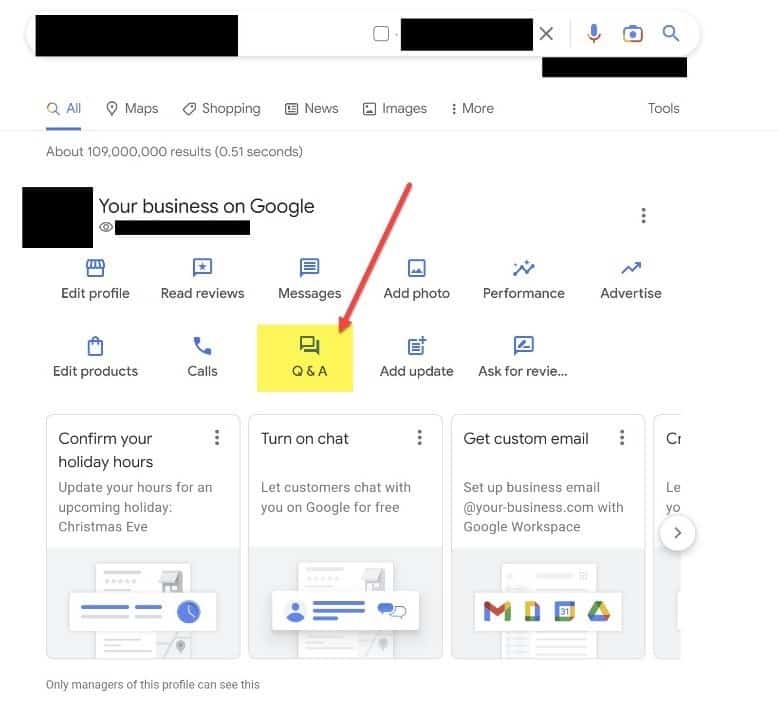Open the Tools options
Image resolution: width=778 pixels, height=709 pixels.
tap(663, 108)
